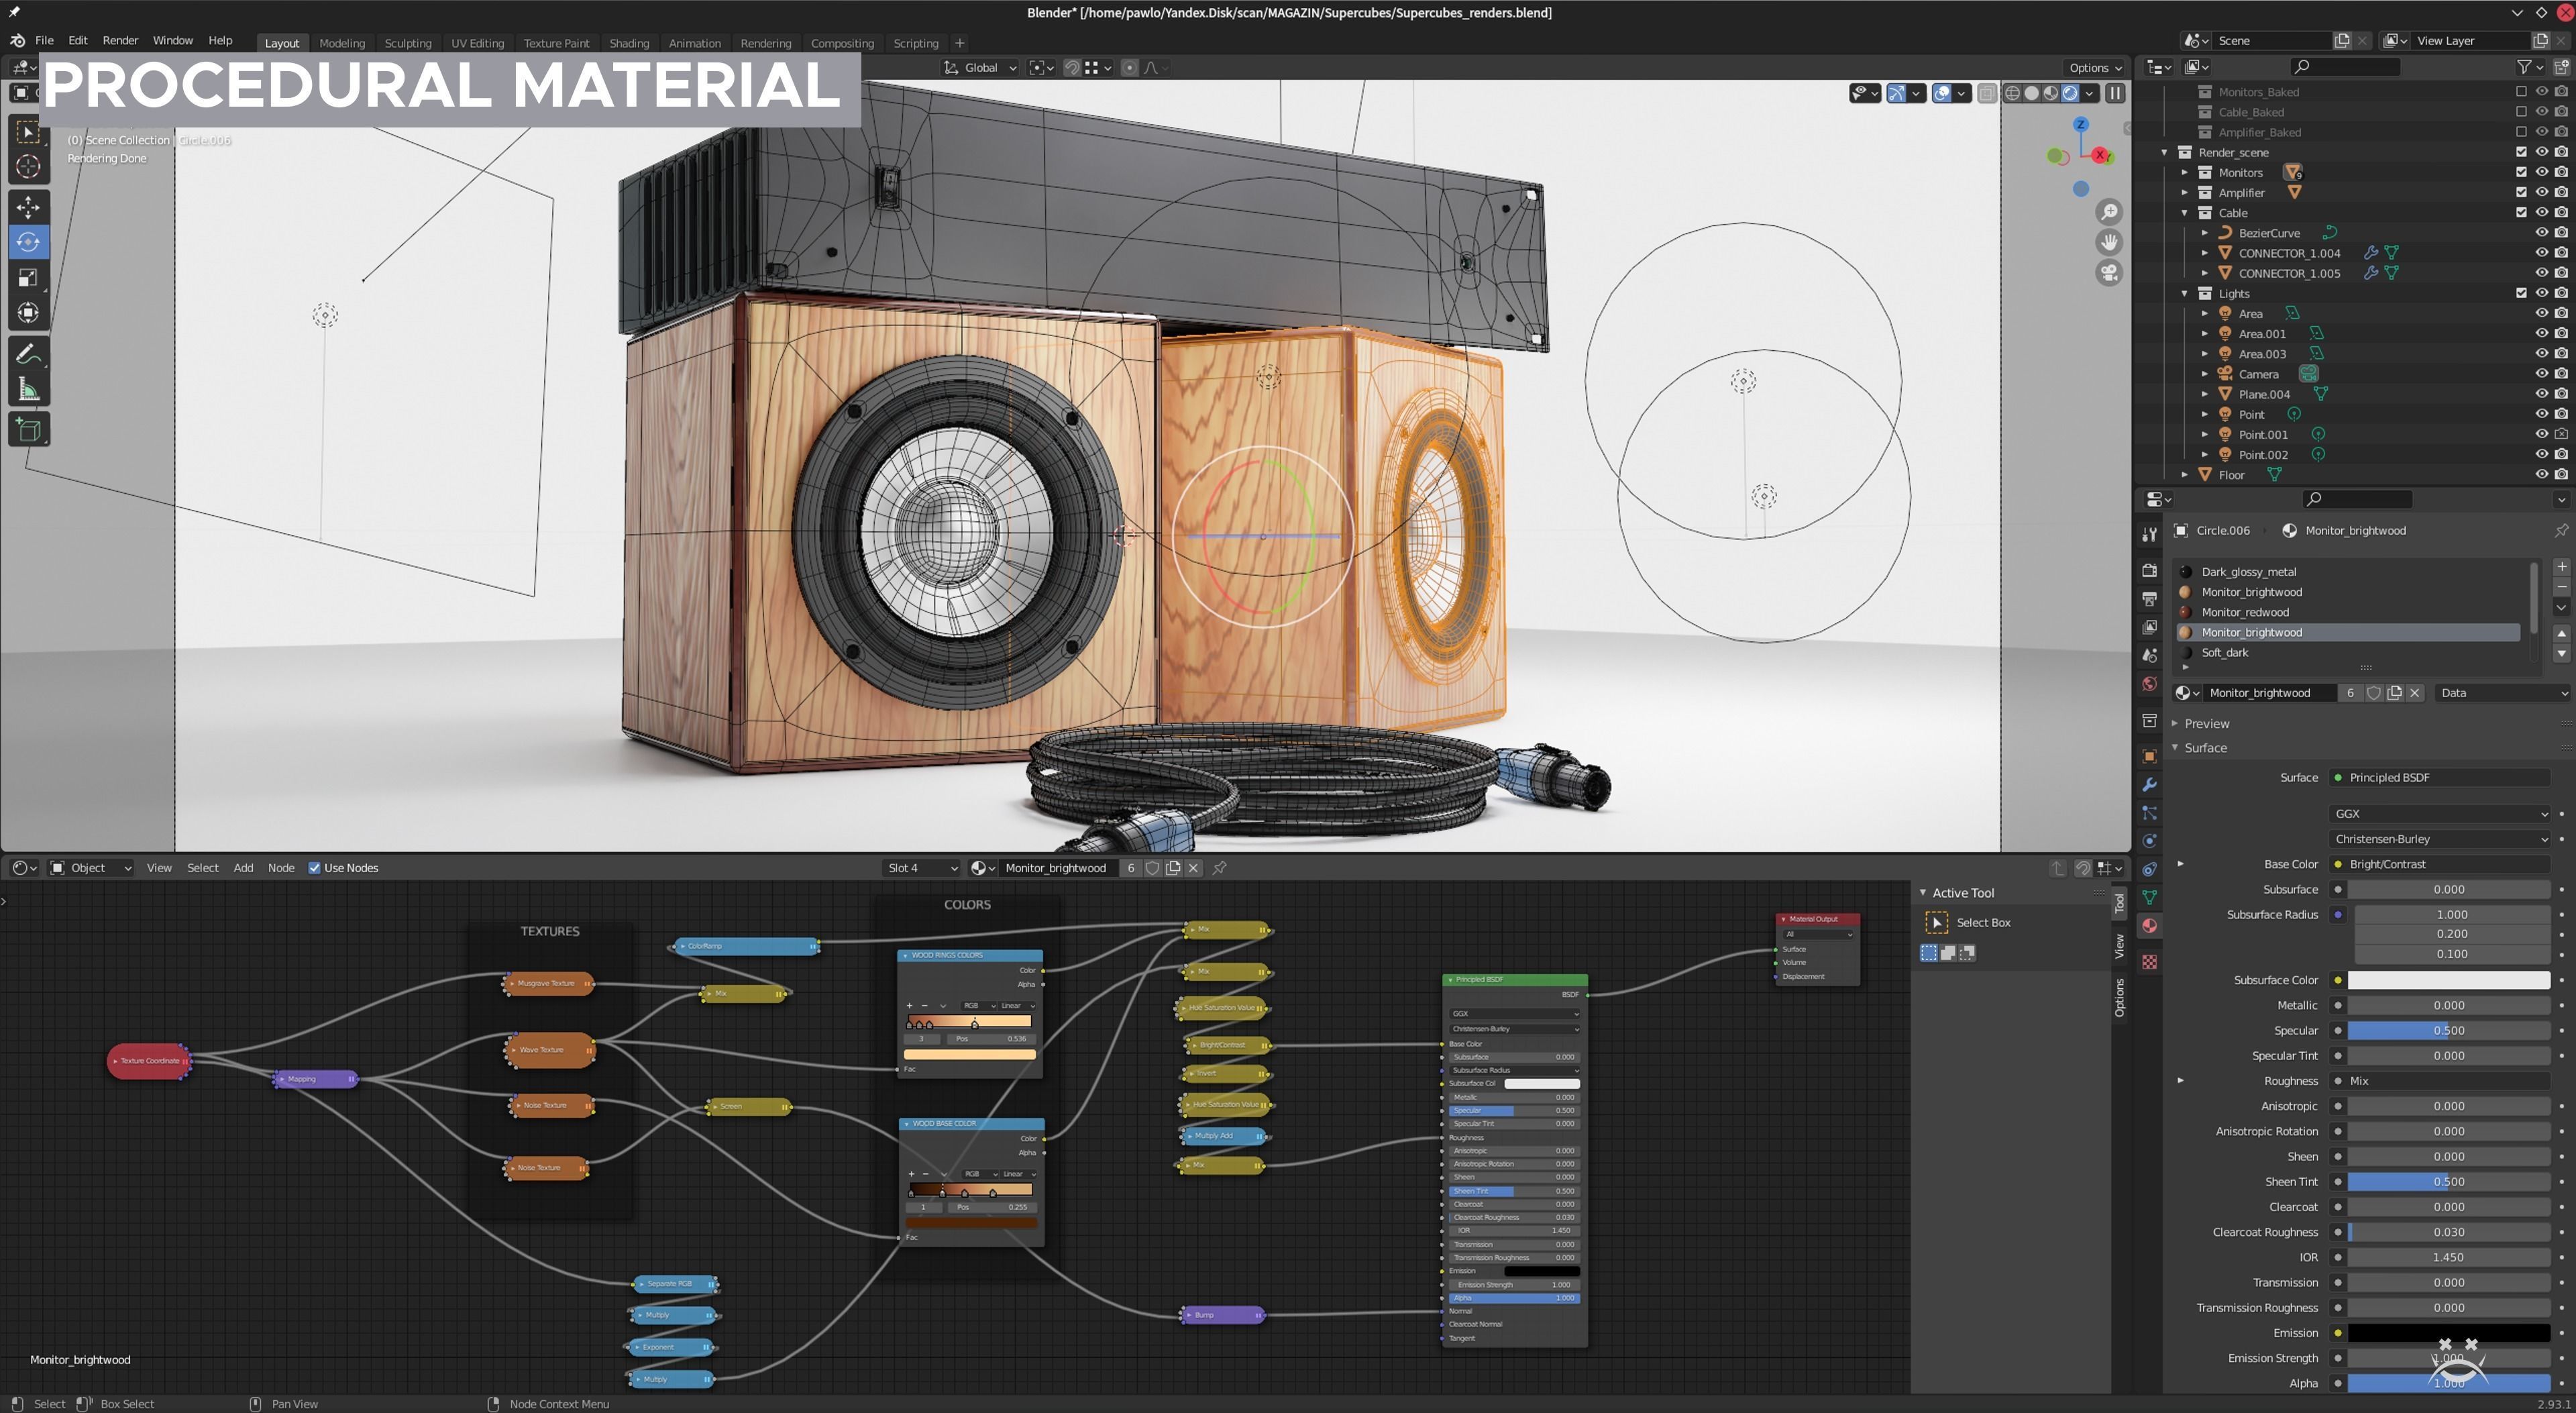Enable Monitors_Baked collection checkbox
This screenshot has width=2576, height=1413.
[x=2520, y=91]
